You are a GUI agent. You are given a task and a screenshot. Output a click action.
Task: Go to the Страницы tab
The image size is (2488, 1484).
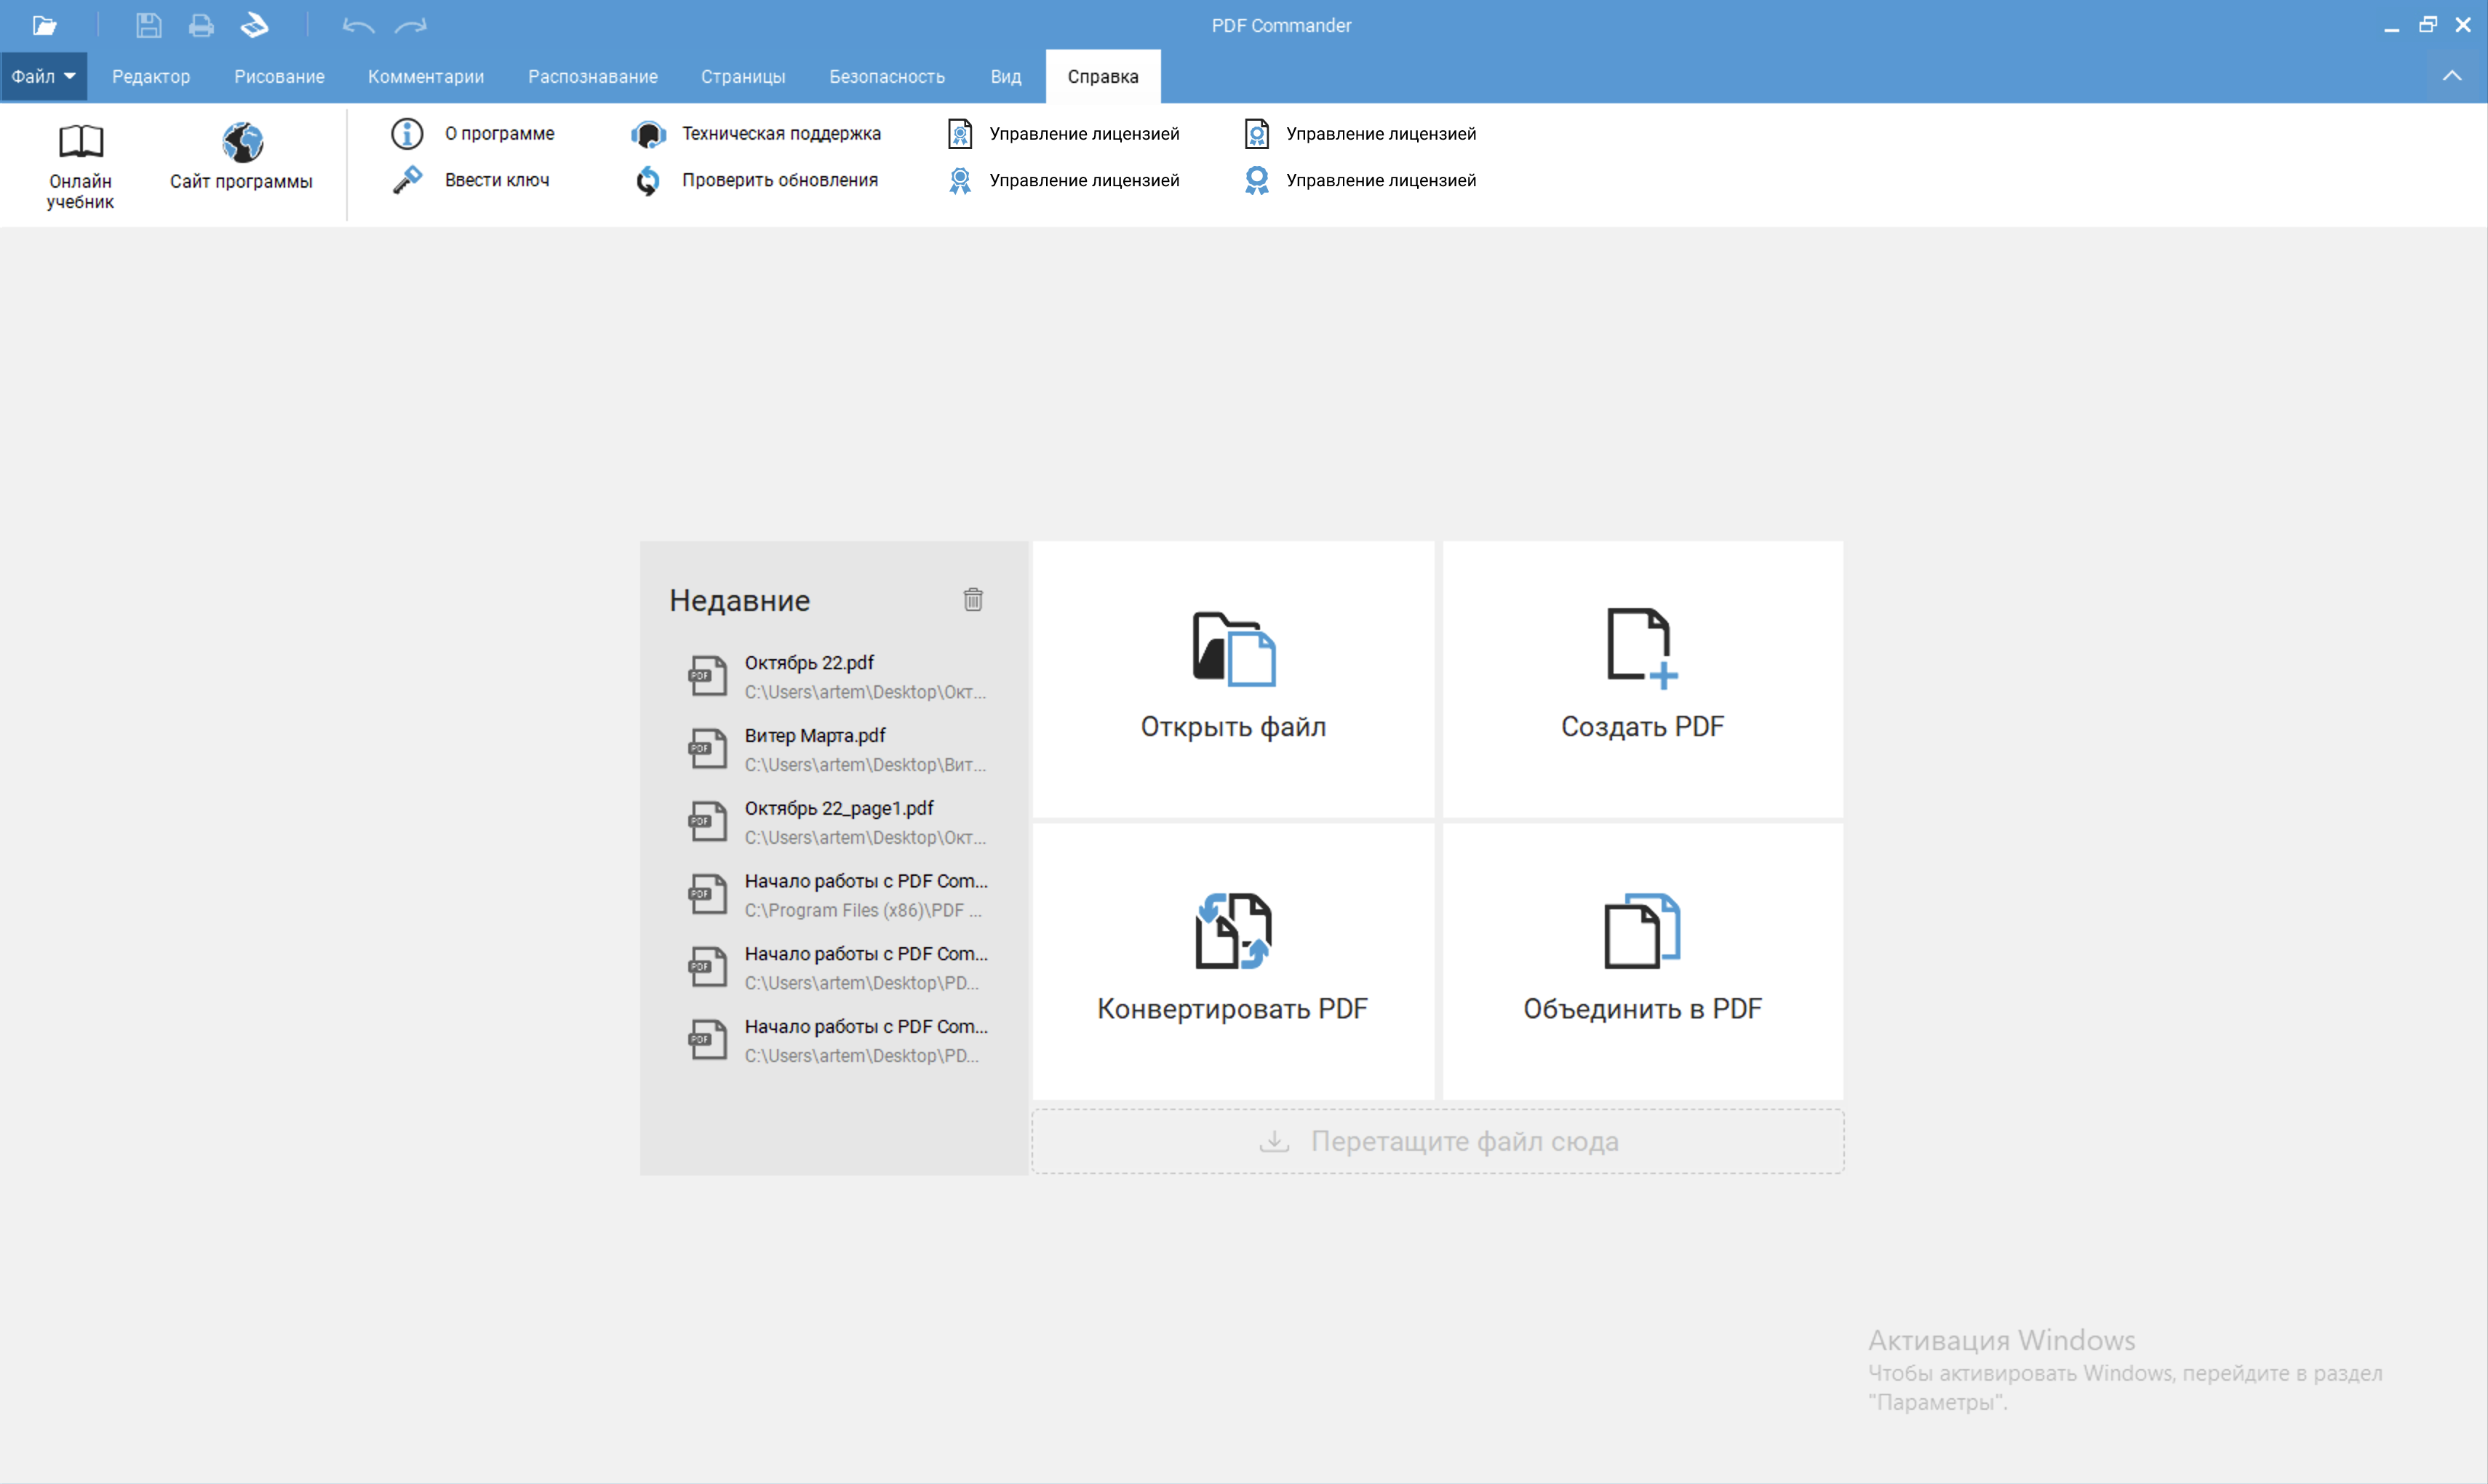click(x=743, y=76)
